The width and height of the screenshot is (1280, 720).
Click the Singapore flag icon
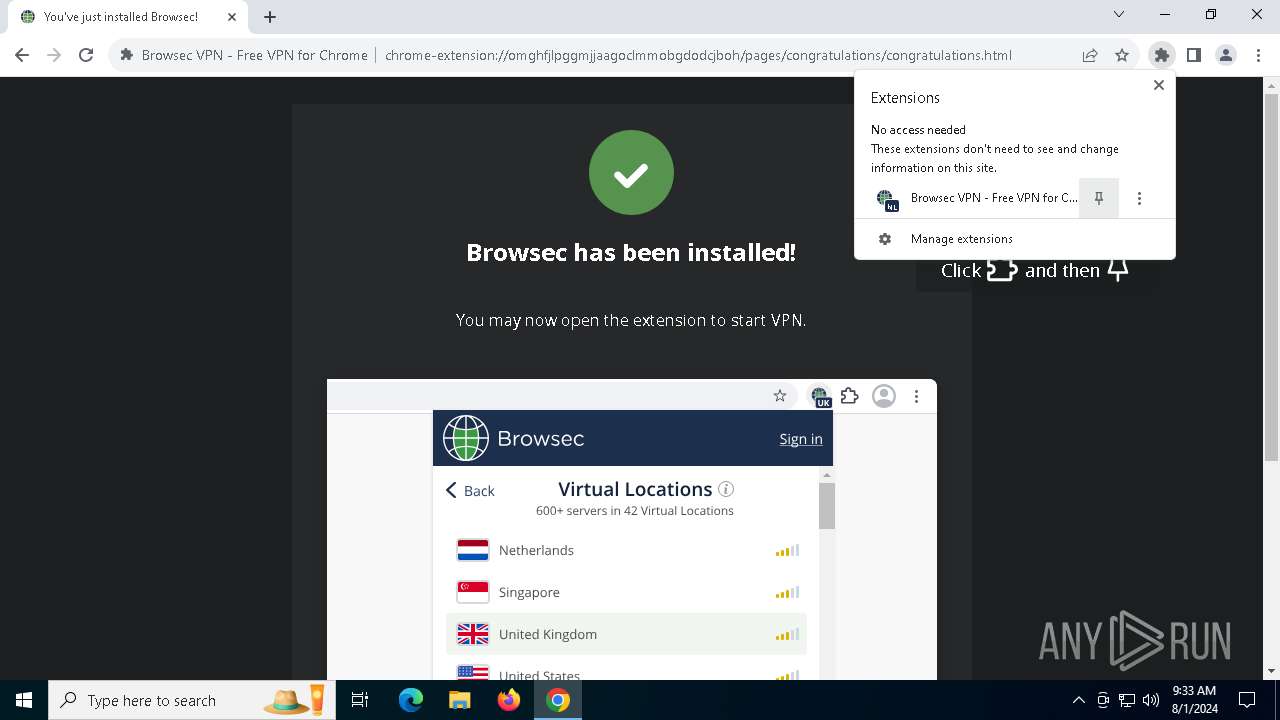pos(473,592)
